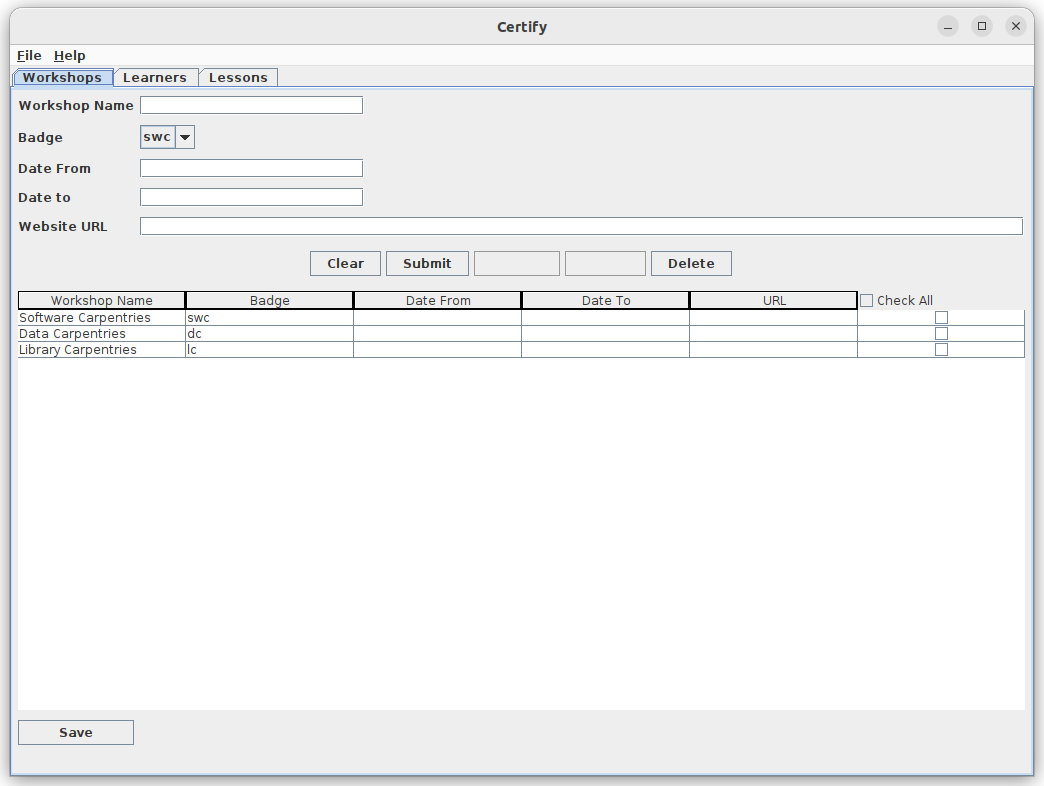Select the Software Carpentries cell

pos(102,317)
